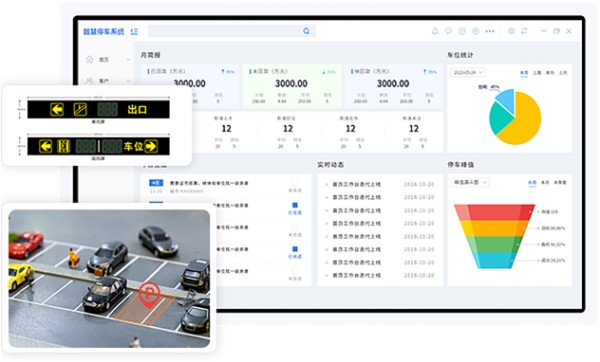The width and height of the screenshot is (600, 362).
Task: Click the play circle icon in top bar
Action: pyautogui.click(x=475, y=31)
